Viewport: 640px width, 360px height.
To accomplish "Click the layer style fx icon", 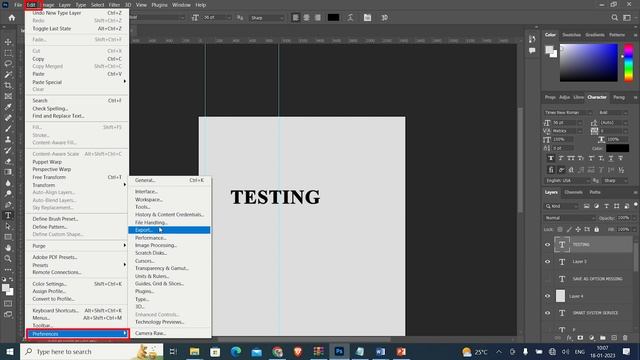I will (x=569, y=338).
